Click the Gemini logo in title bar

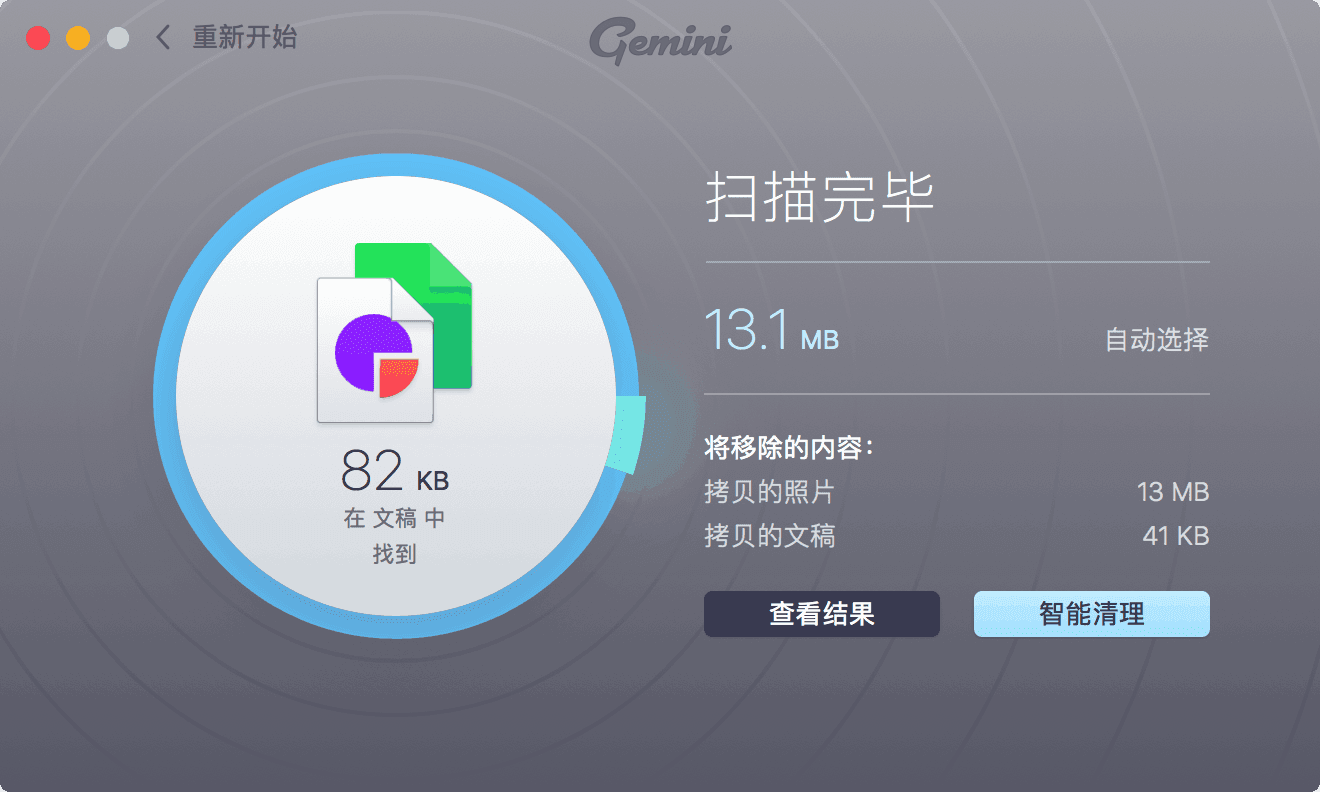660,41
